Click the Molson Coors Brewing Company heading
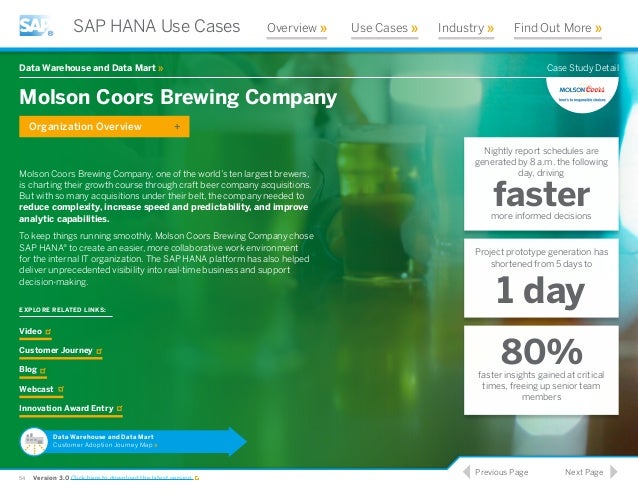Image resolution: width=638 pixels, height=493 pixels. pyautogui.click(x=178, y=97)
